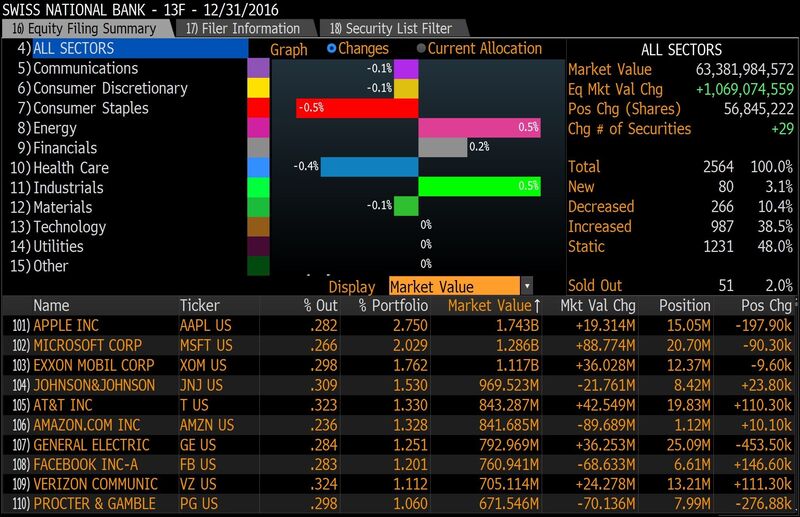The width and height of the screenshot is (800, 517).
Task: Open the GENERAL ELECTRIC holding row
Action: [x=400, y=445]
